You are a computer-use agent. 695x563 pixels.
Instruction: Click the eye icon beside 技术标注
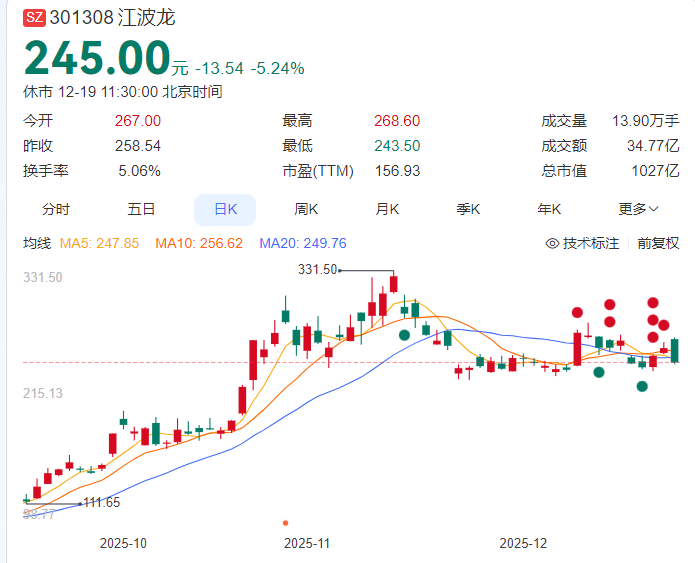pos(552,243)
